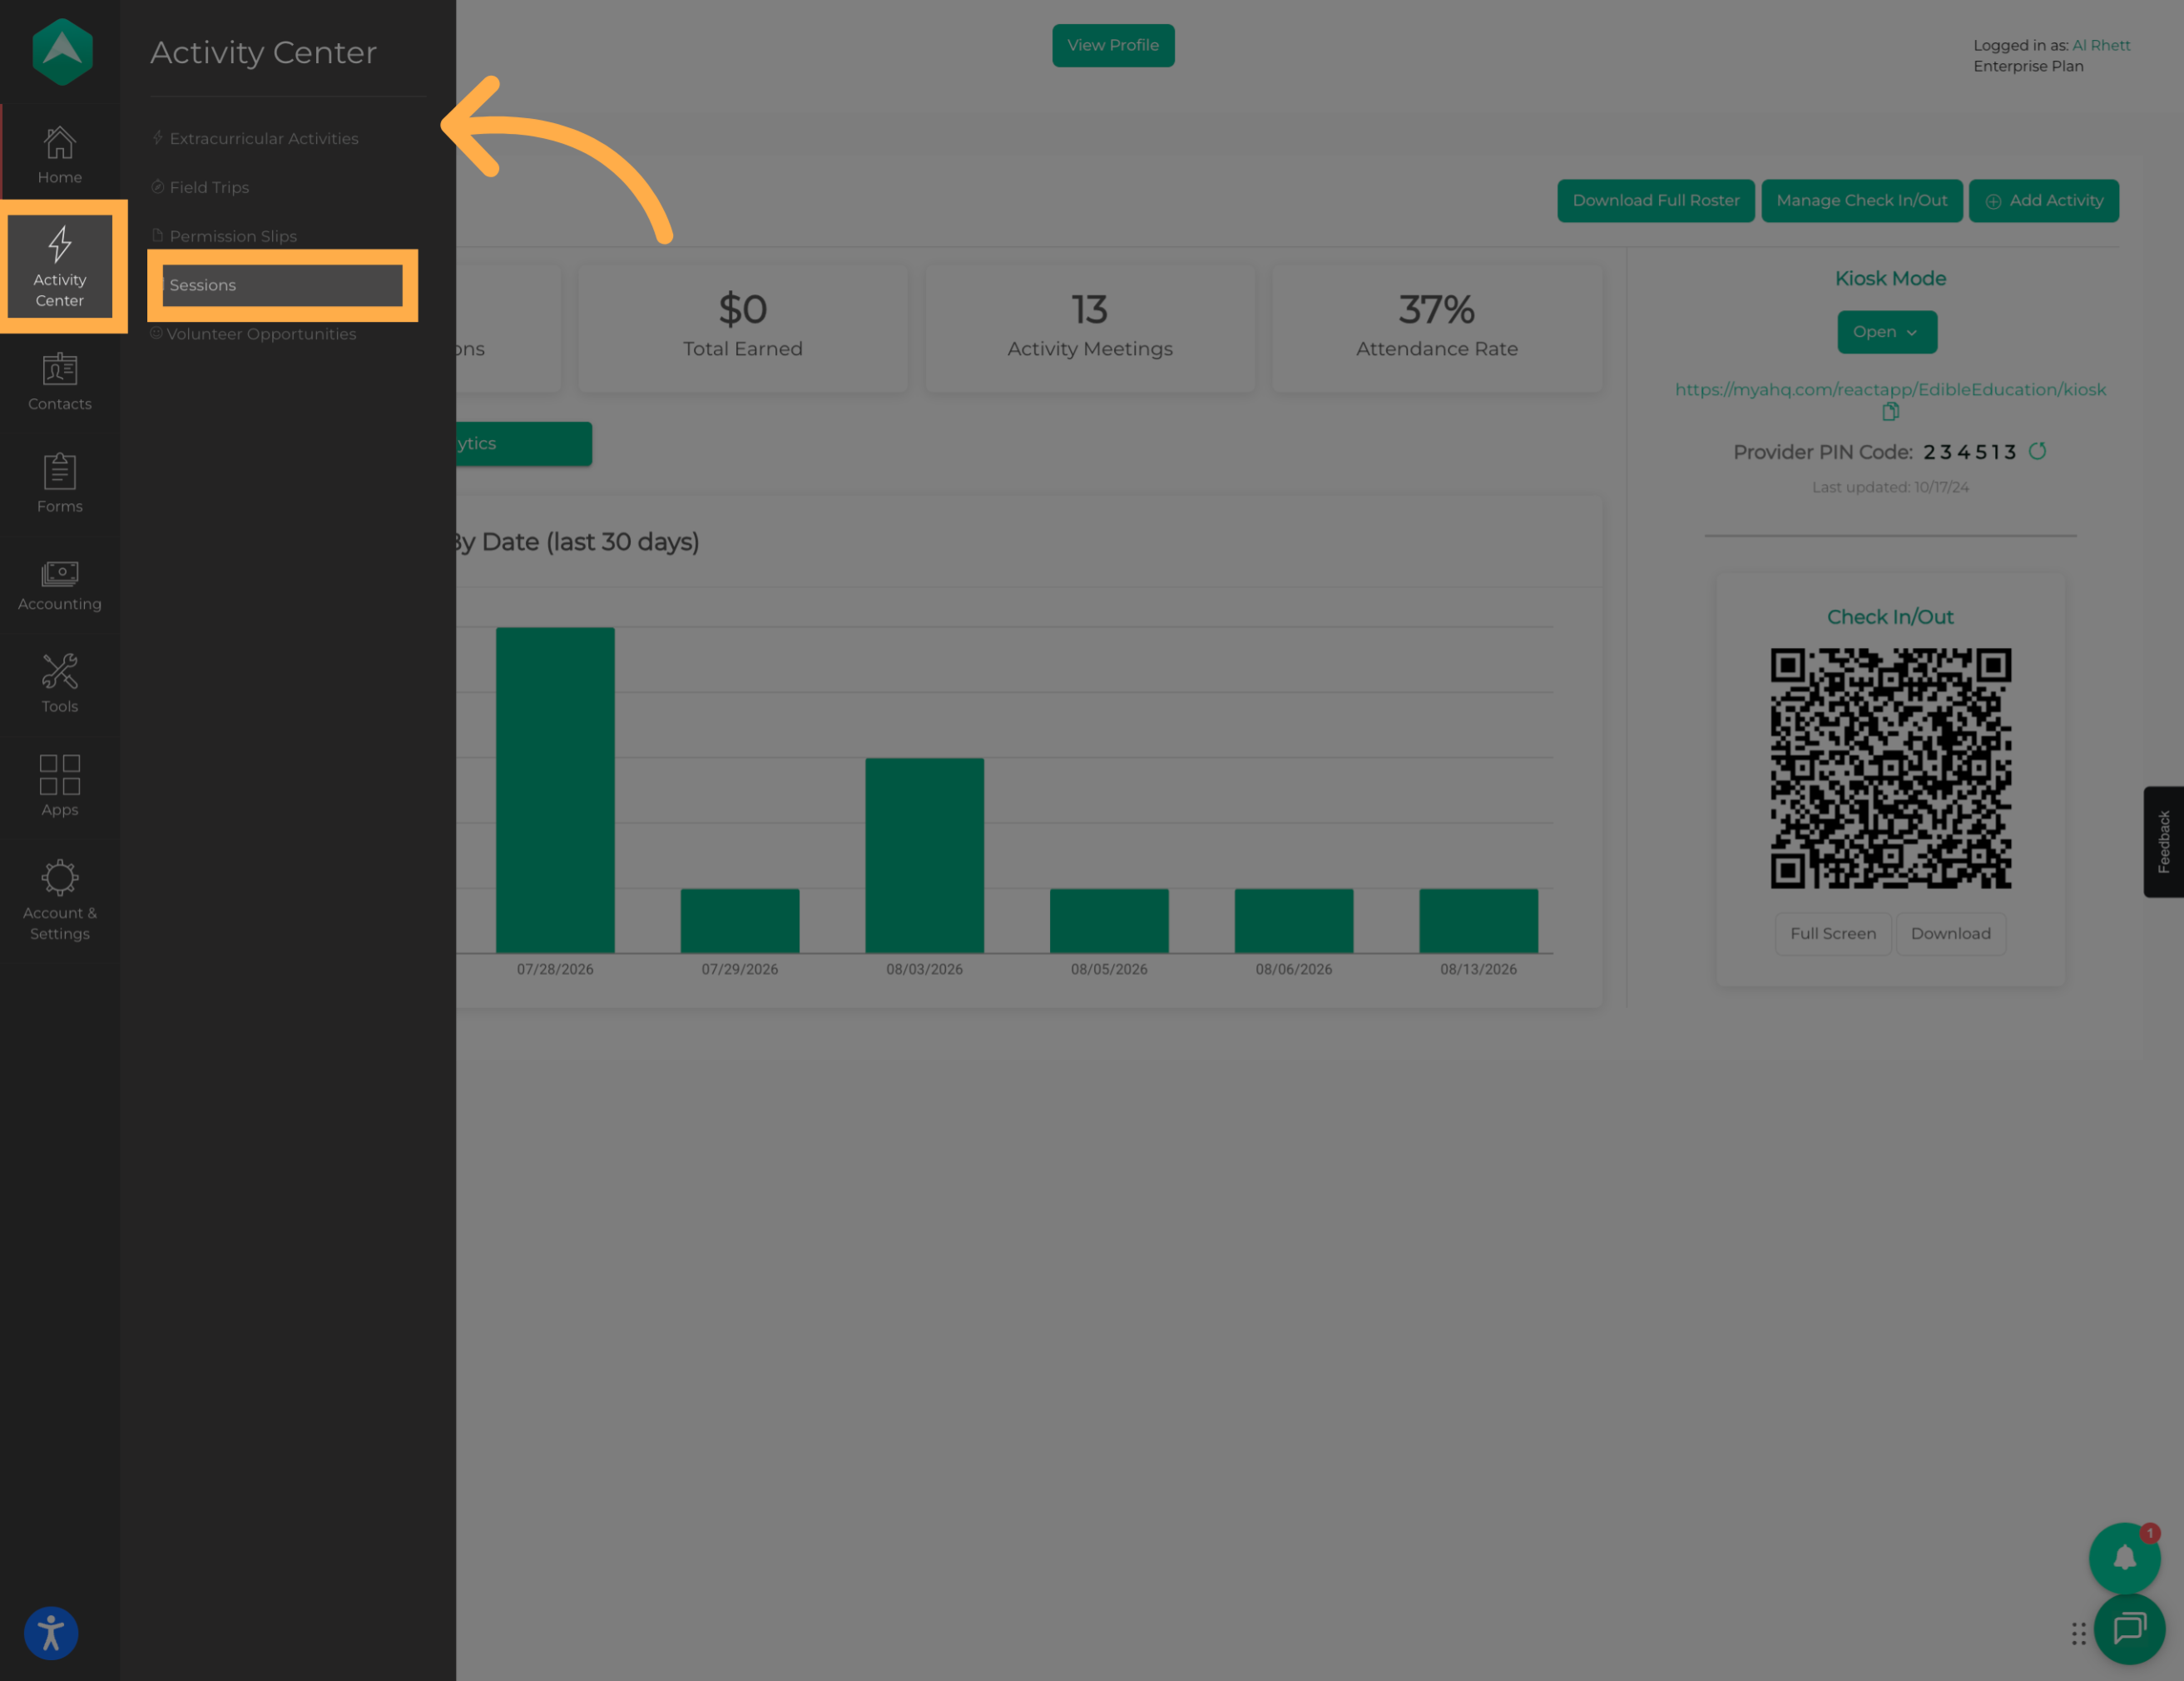Open Account & Settings in the sidebar
This screenshot has height=1681, width=2184.
pyautogui.click(x=60, y=900)
